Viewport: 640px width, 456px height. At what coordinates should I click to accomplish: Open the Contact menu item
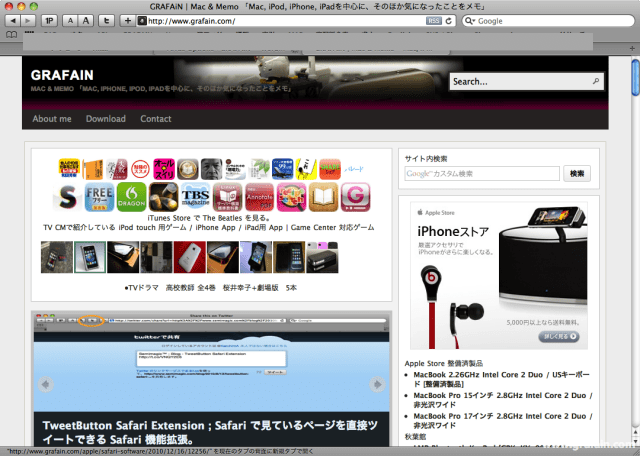[156, 118]
